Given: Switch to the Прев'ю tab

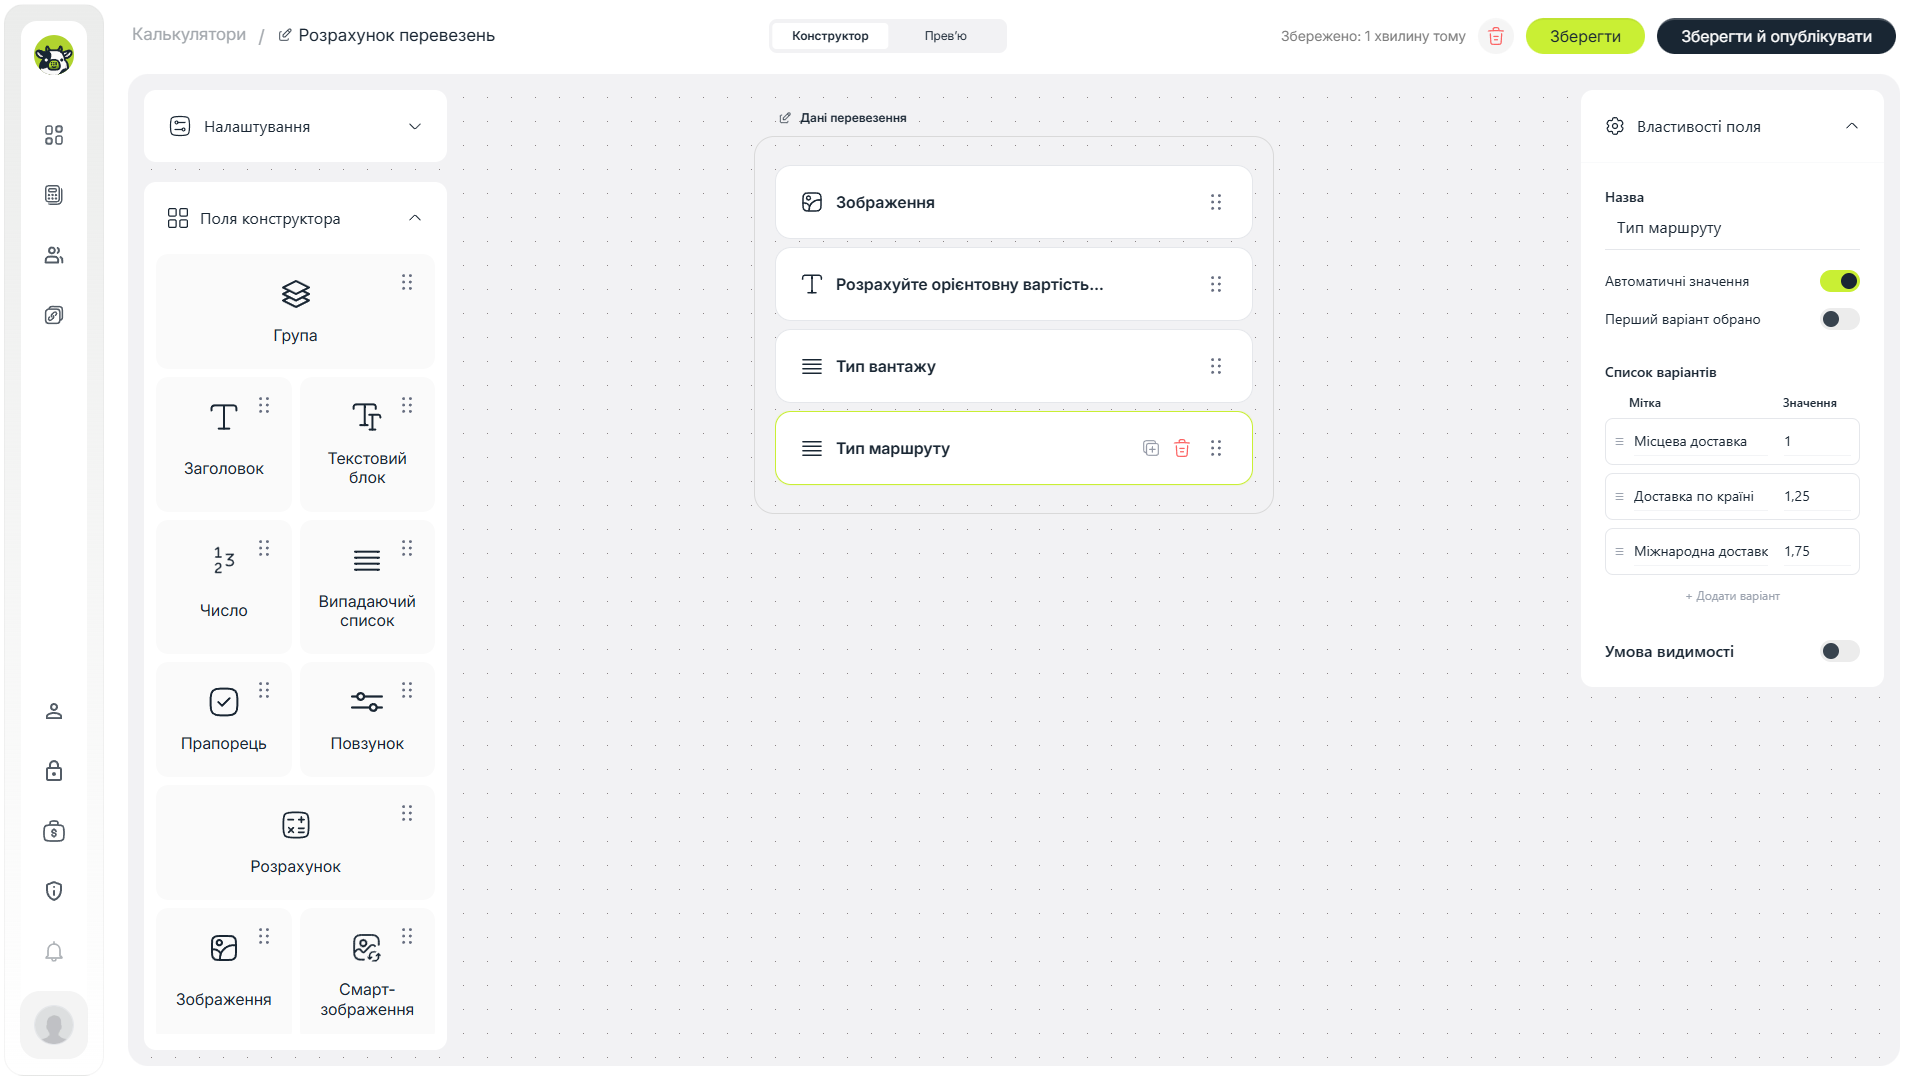Looking at the screenshot, I should pos(945,36).
